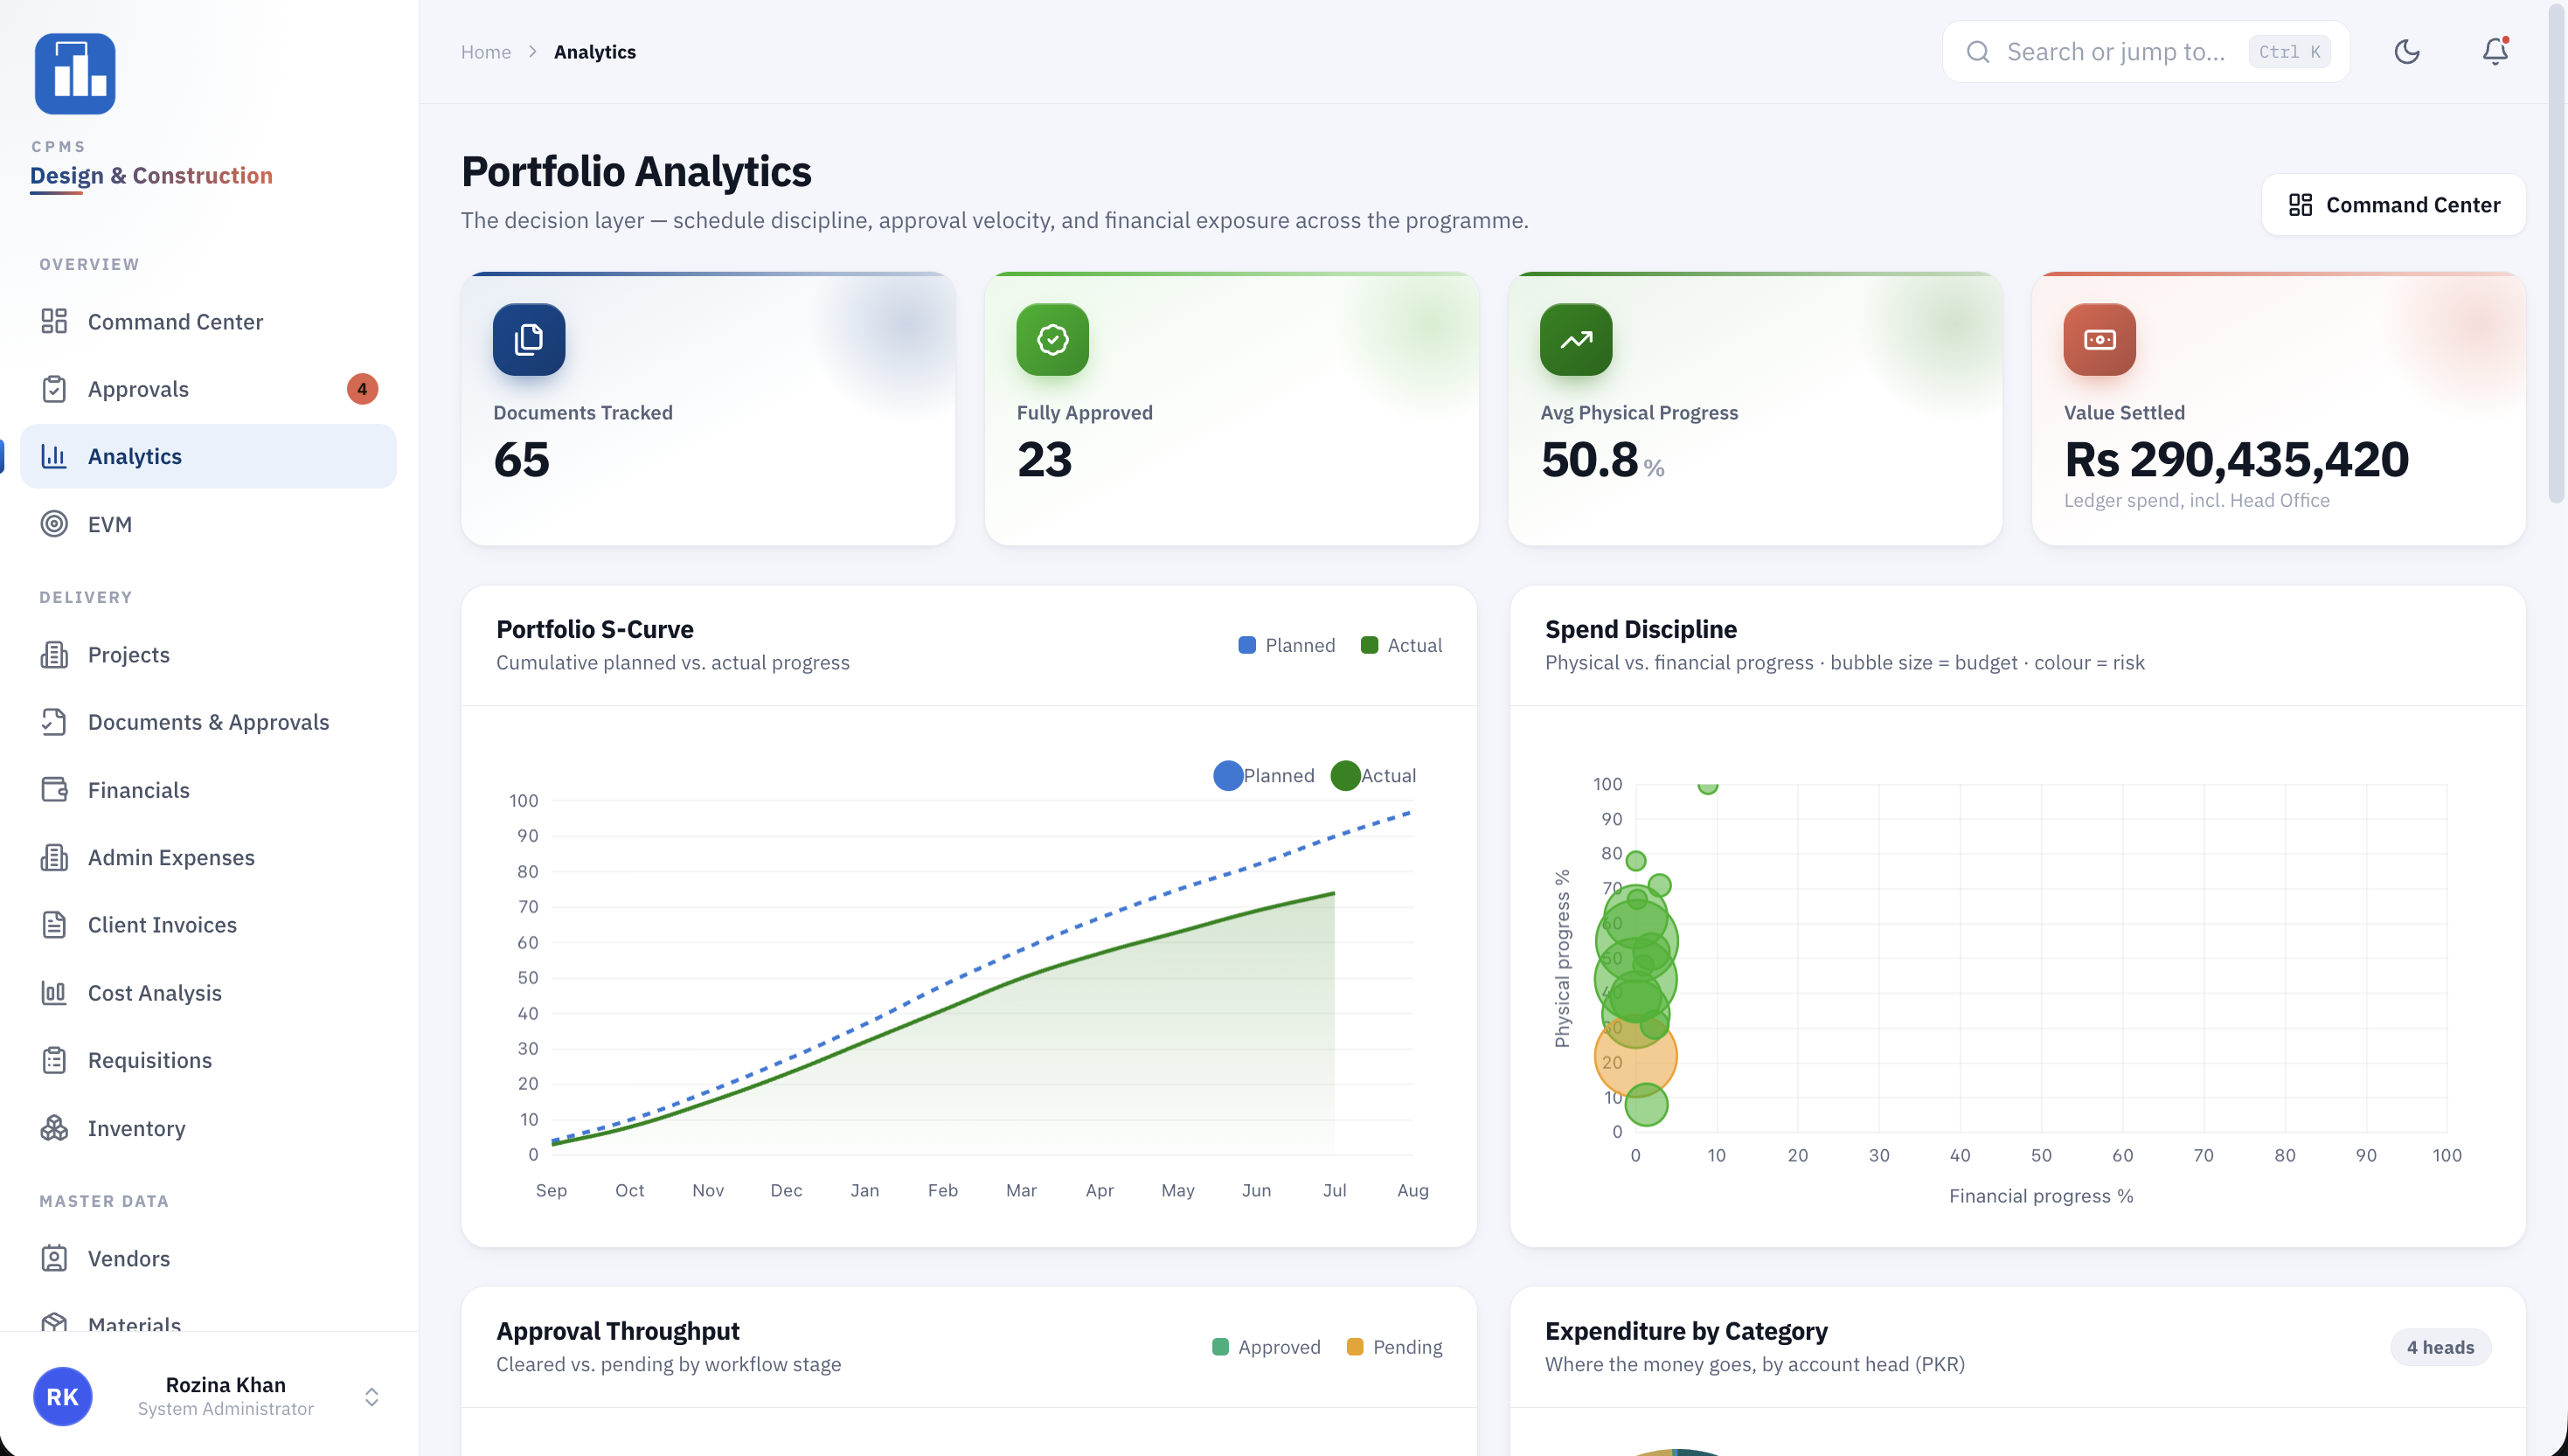Click the RK user avatar
2568x1456 pixels.
(62, 1396)
